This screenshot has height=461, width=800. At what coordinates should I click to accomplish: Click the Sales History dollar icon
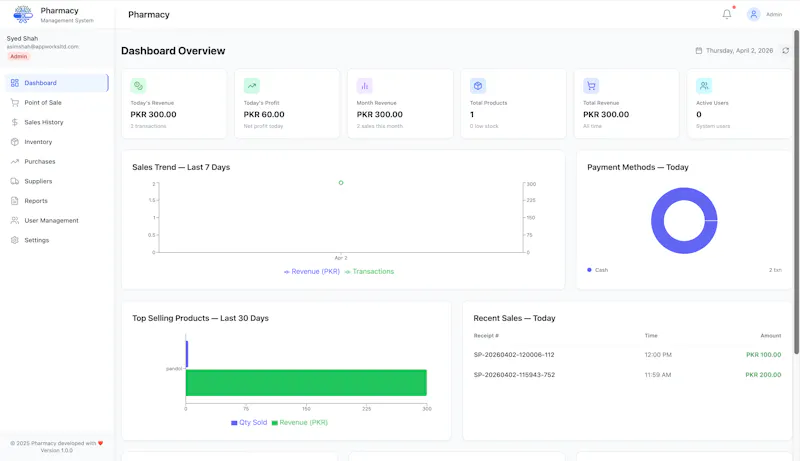[14, 122]
